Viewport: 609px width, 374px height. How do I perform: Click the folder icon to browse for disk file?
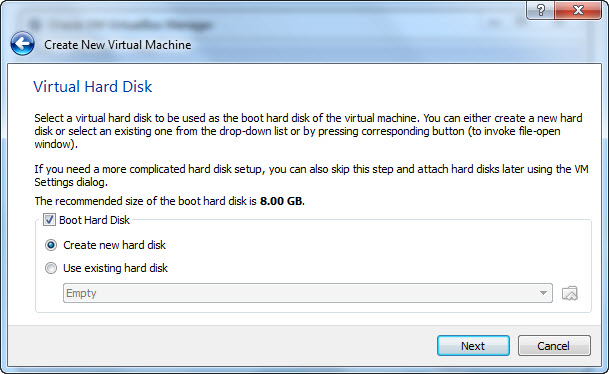pos(570,293)
